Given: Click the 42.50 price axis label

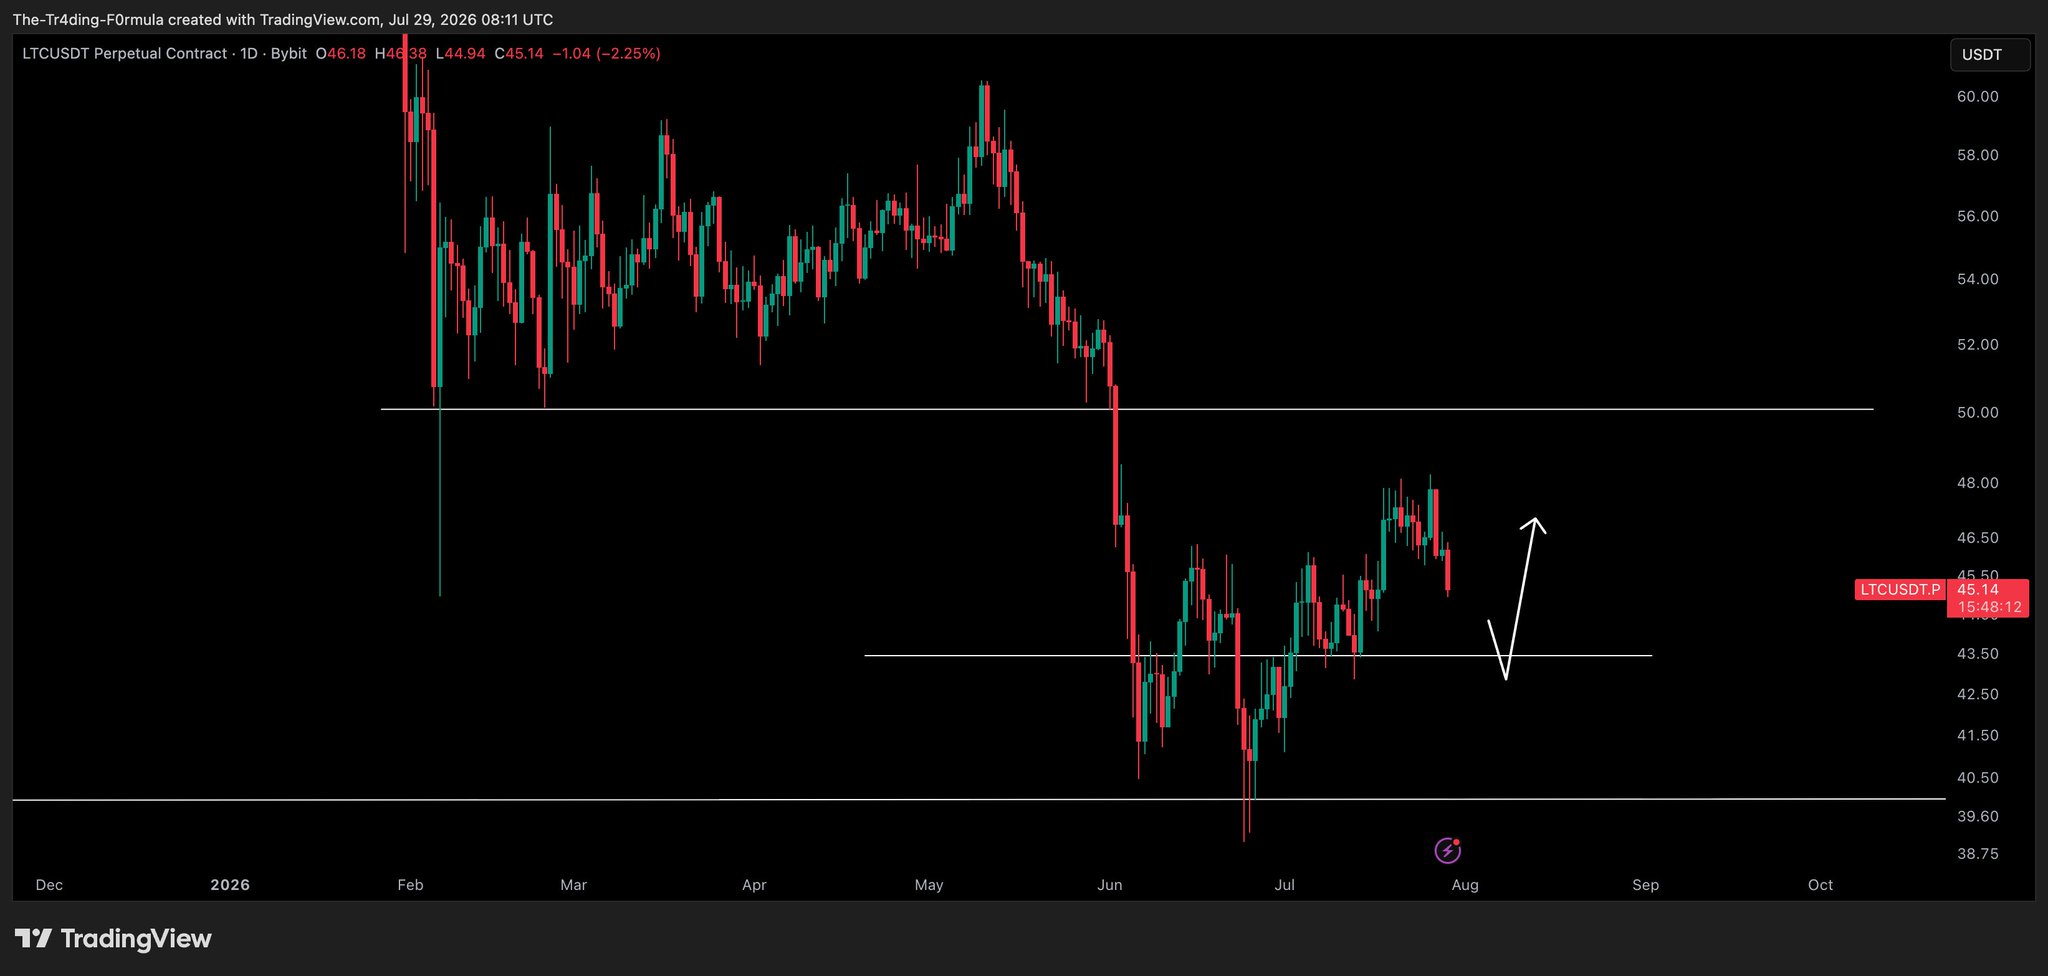Looking at the screenshot, I should 1978,694.
